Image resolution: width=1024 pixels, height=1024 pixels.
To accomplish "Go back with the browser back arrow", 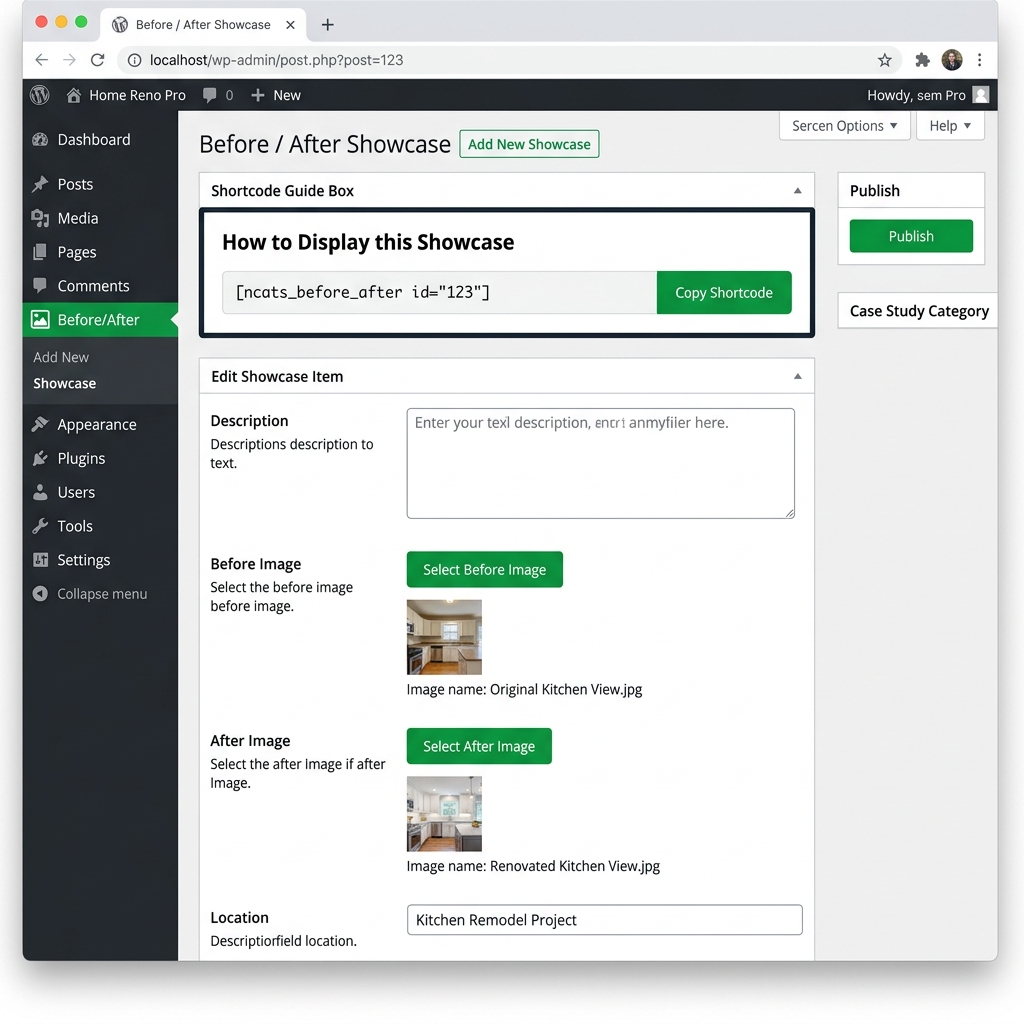I will click(42, 60).
